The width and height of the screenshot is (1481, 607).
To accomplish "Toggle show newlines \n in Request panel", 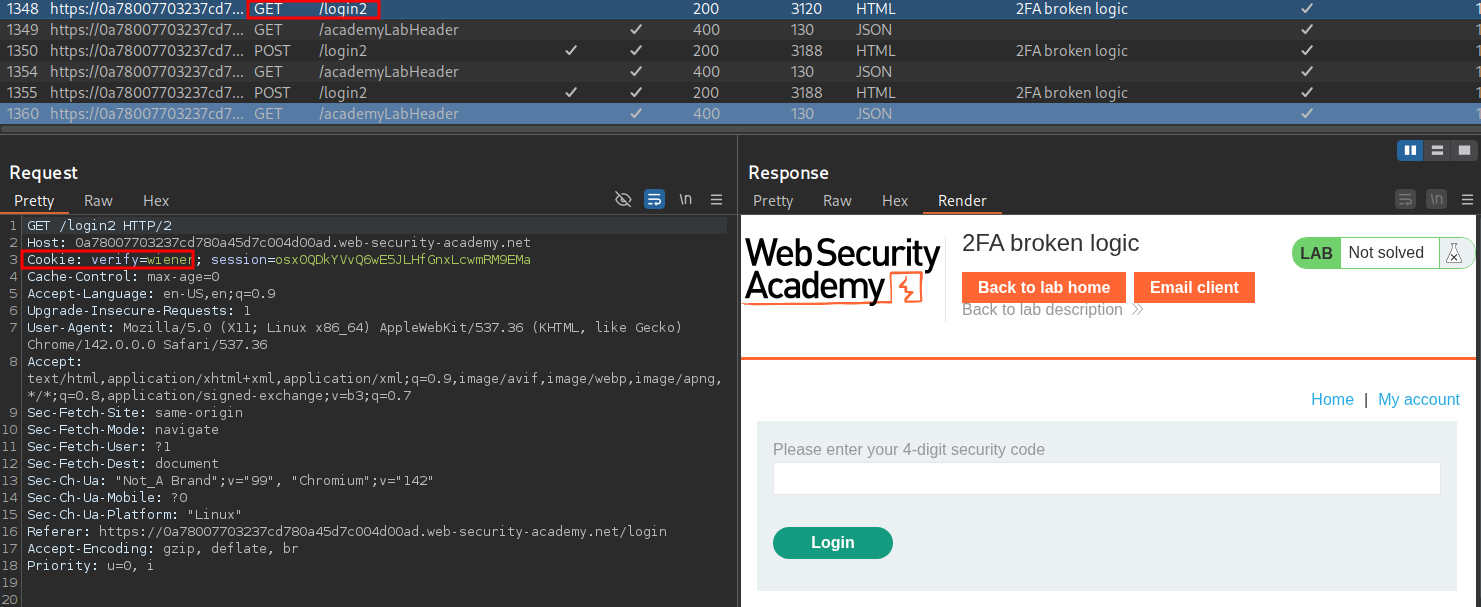I will (685, 200).
